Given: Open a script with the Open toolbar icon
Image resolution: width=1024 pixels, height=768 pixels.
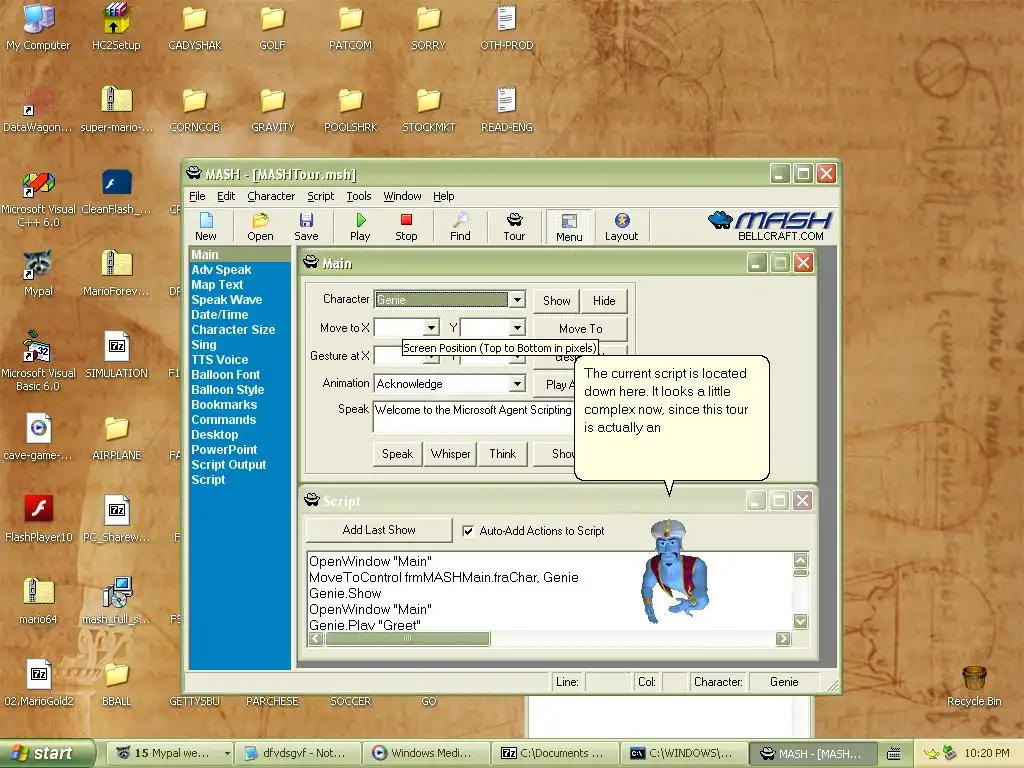Looking at the screenshot, I should (x=260, y=227).
